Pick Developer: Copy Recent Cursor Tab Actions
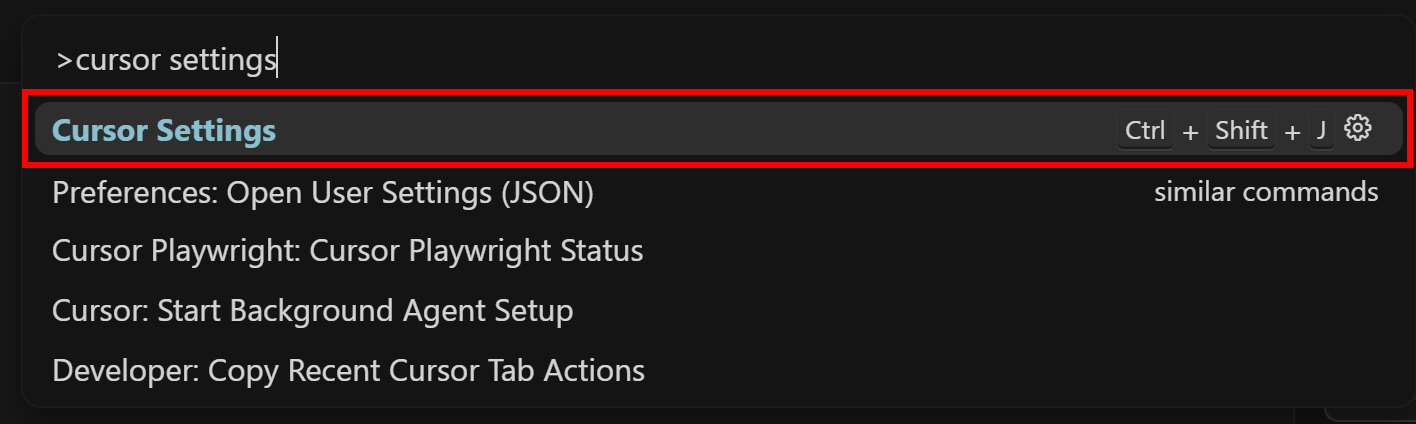 coord(348,371)
